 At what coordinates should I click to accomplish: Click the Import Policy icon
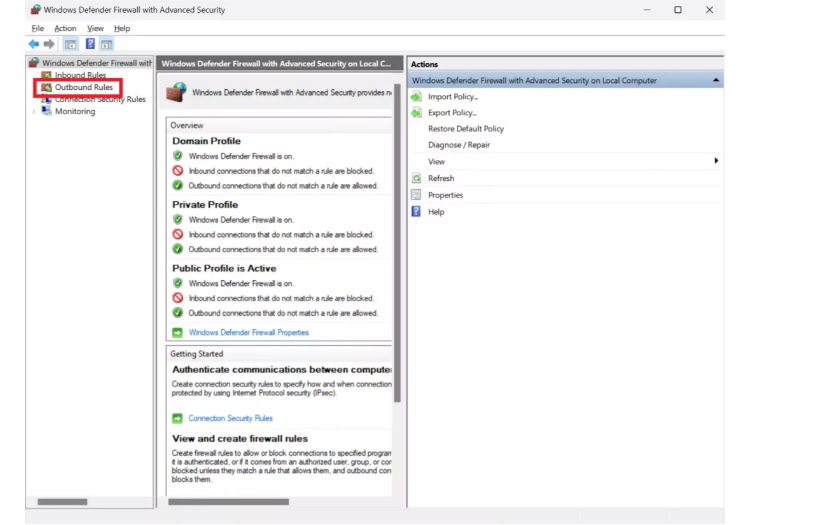tap(416, 97)
